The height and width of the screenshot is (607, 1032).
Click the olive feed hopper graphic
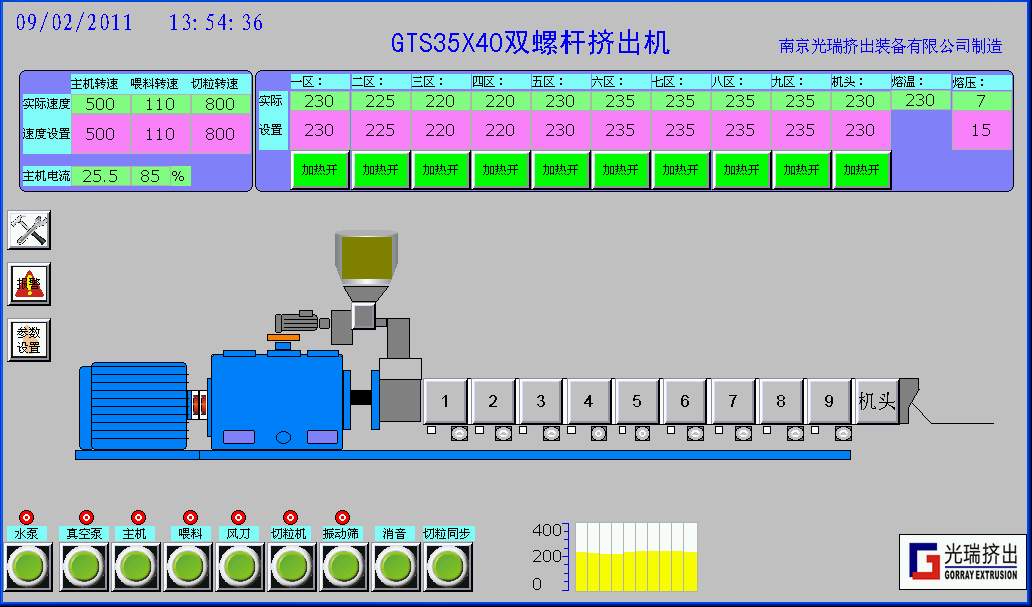coord(366,258)
